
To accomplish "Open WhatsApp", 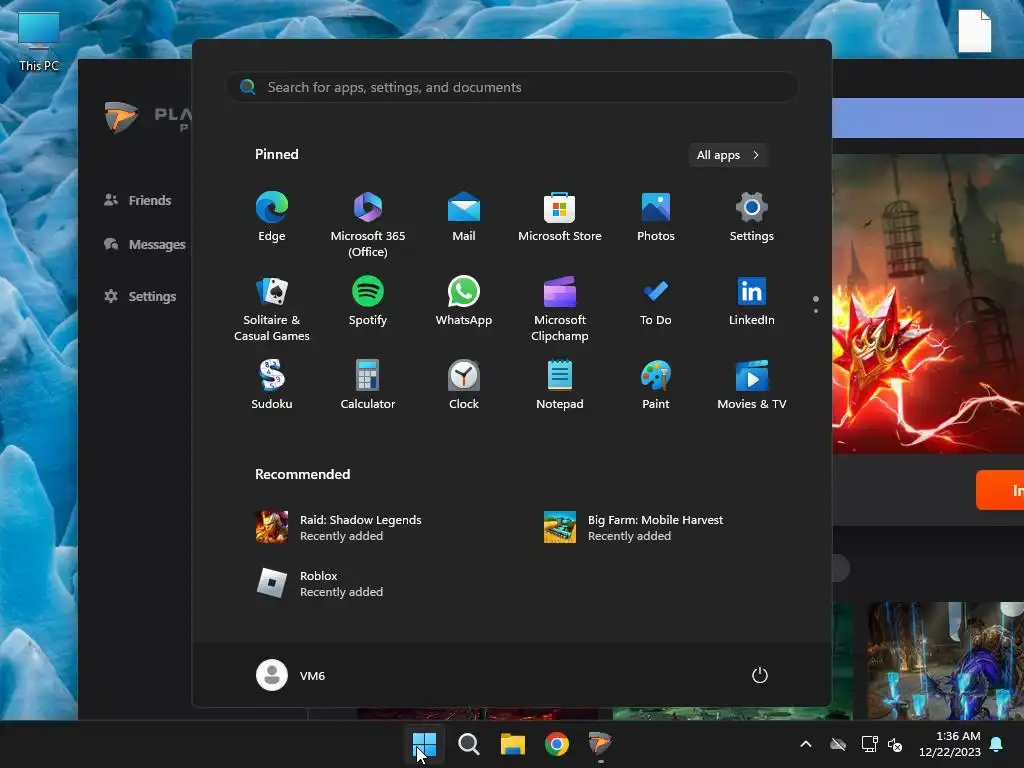I will (464, 302).
